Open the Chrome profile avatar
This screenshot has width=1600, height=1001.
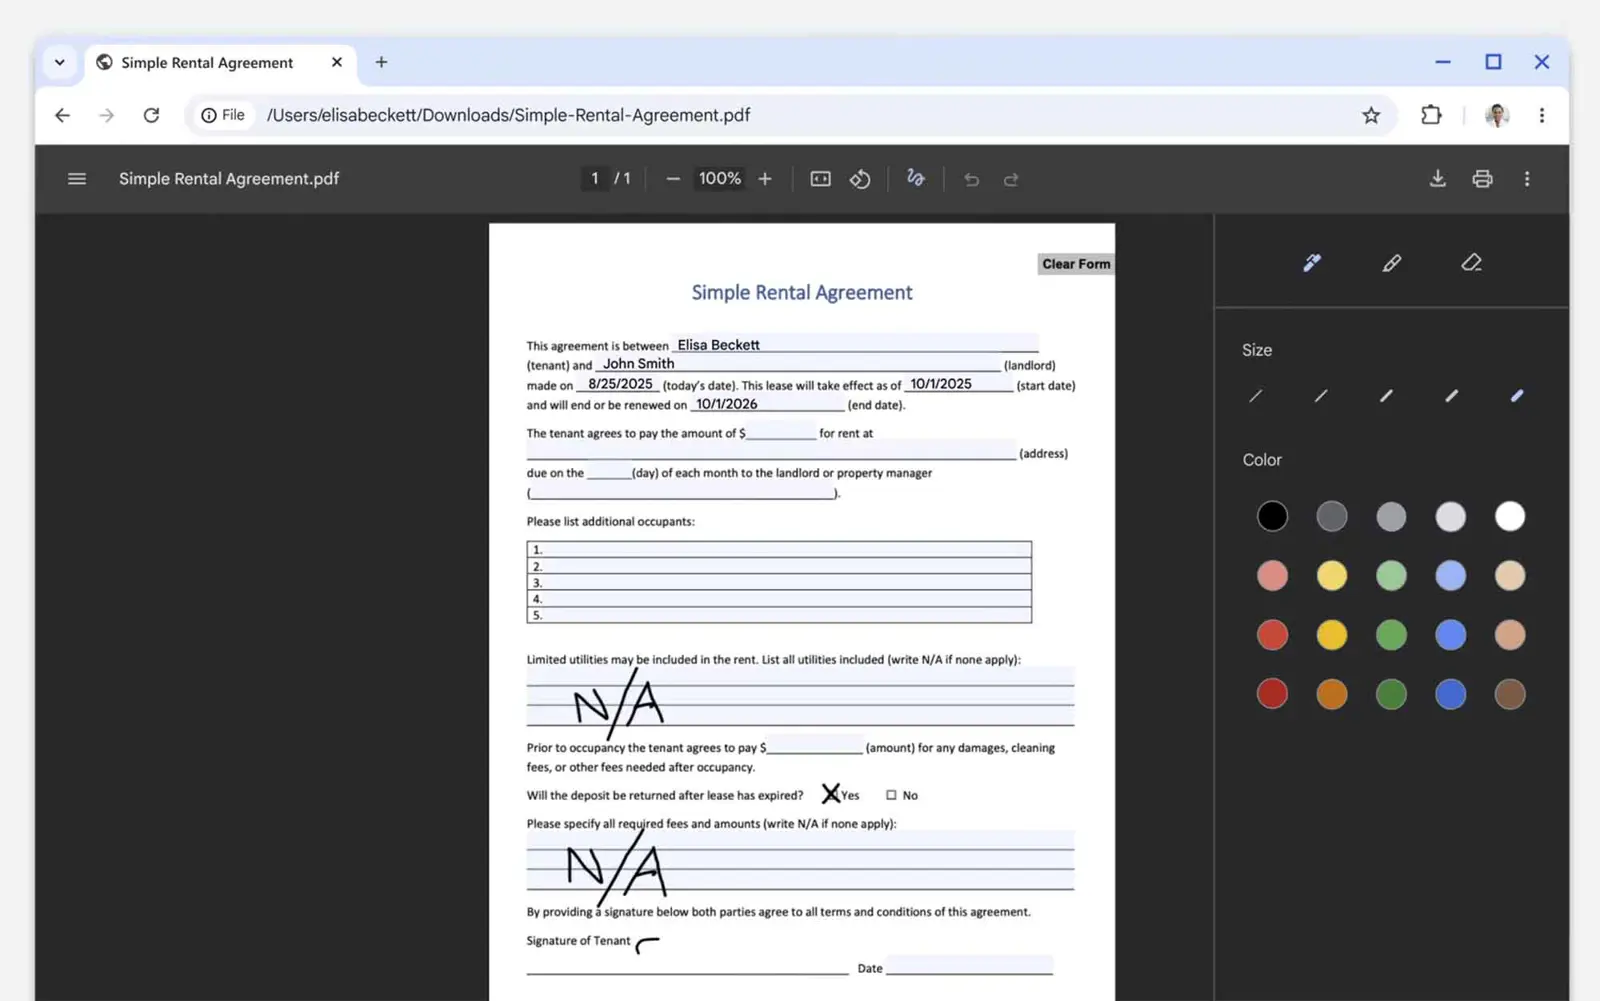(x=1497, y=115)
